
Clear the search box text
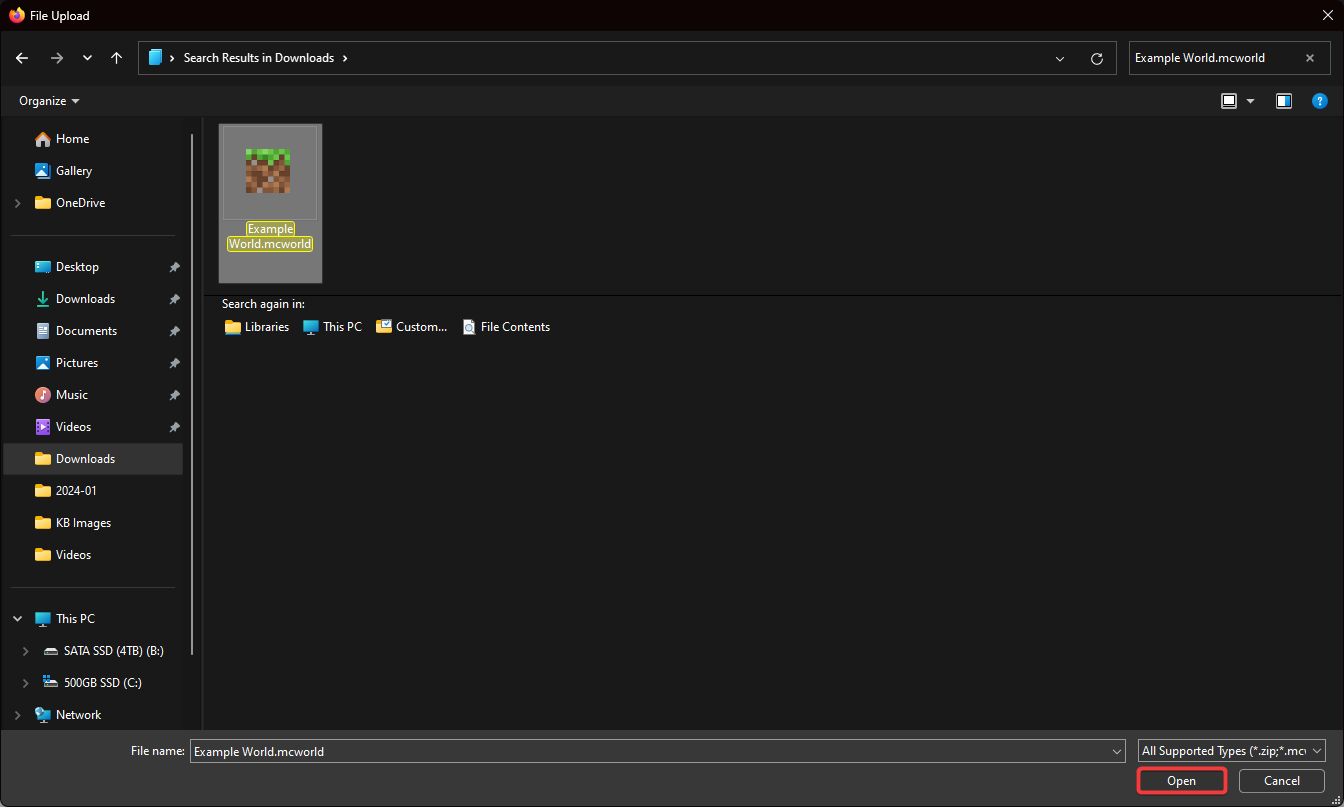click(x=1310, y=58)
